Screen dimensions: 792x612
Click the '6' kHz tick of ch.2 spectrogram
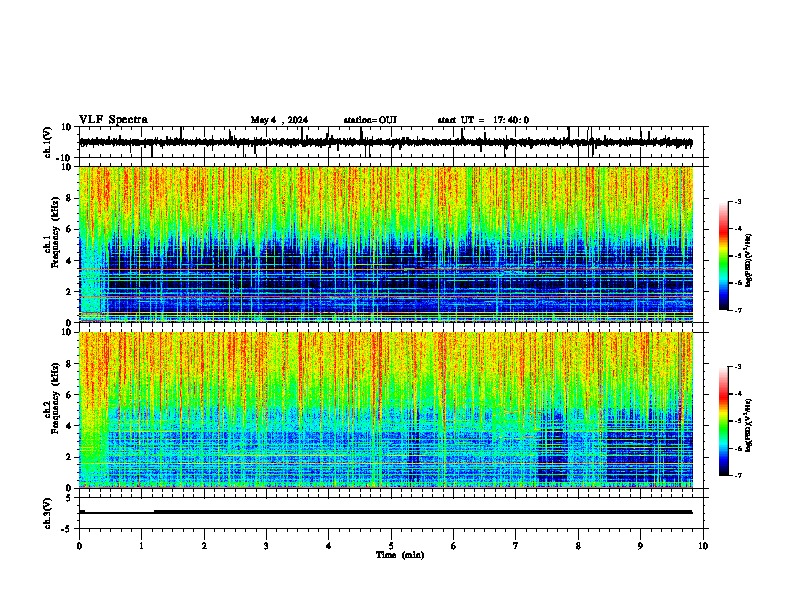(x=70, y=394)
